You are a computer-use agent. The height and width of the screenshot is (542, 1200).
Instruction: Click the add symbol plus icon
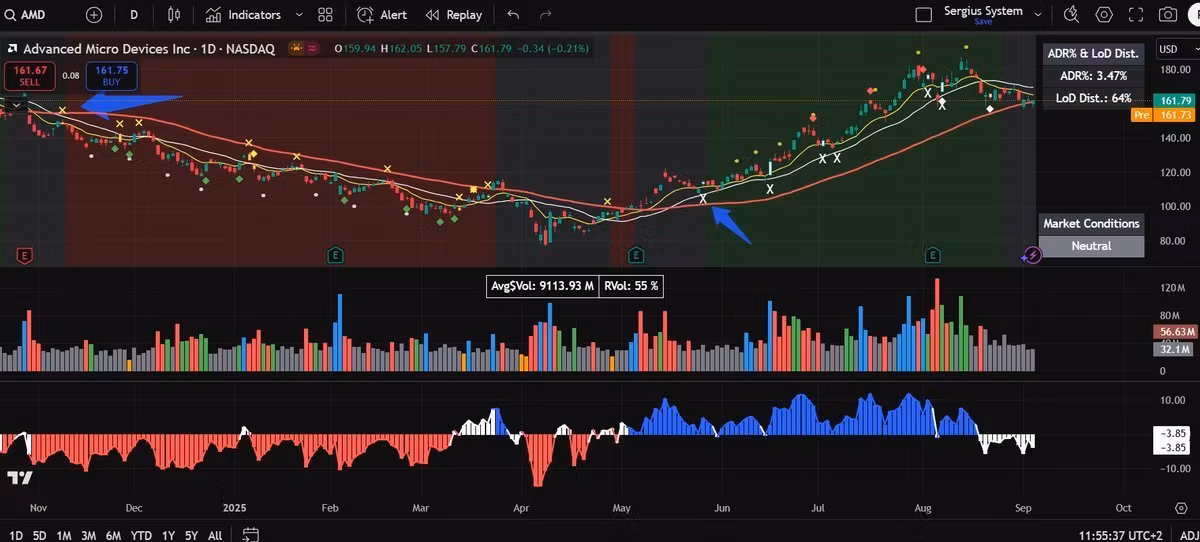point(94,15)
